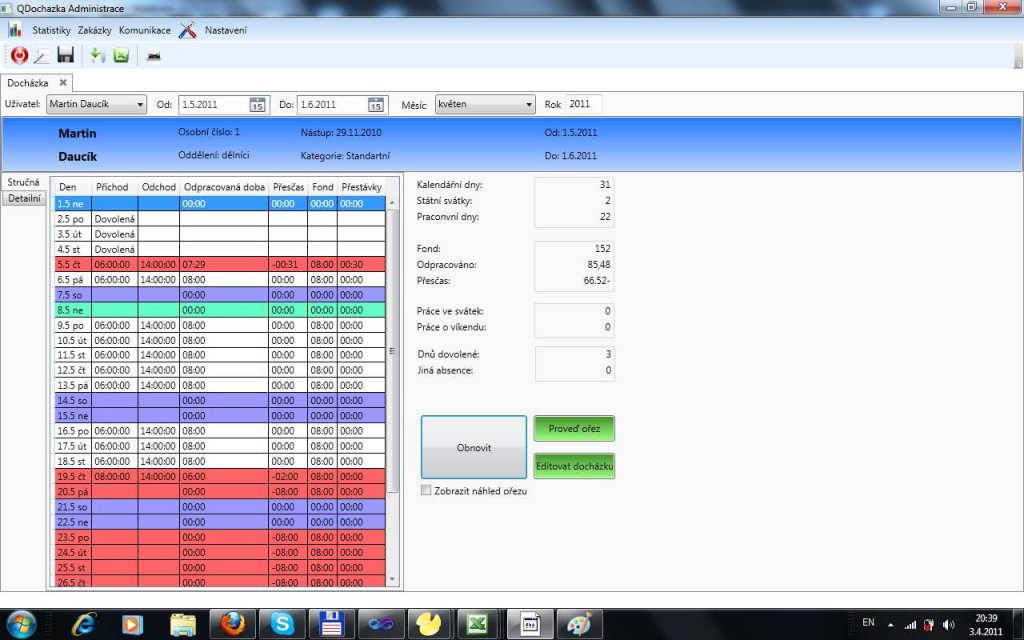Open Firefox from the taskbar
This screenshot has height=640, width=1024.
tap(232, 624)
